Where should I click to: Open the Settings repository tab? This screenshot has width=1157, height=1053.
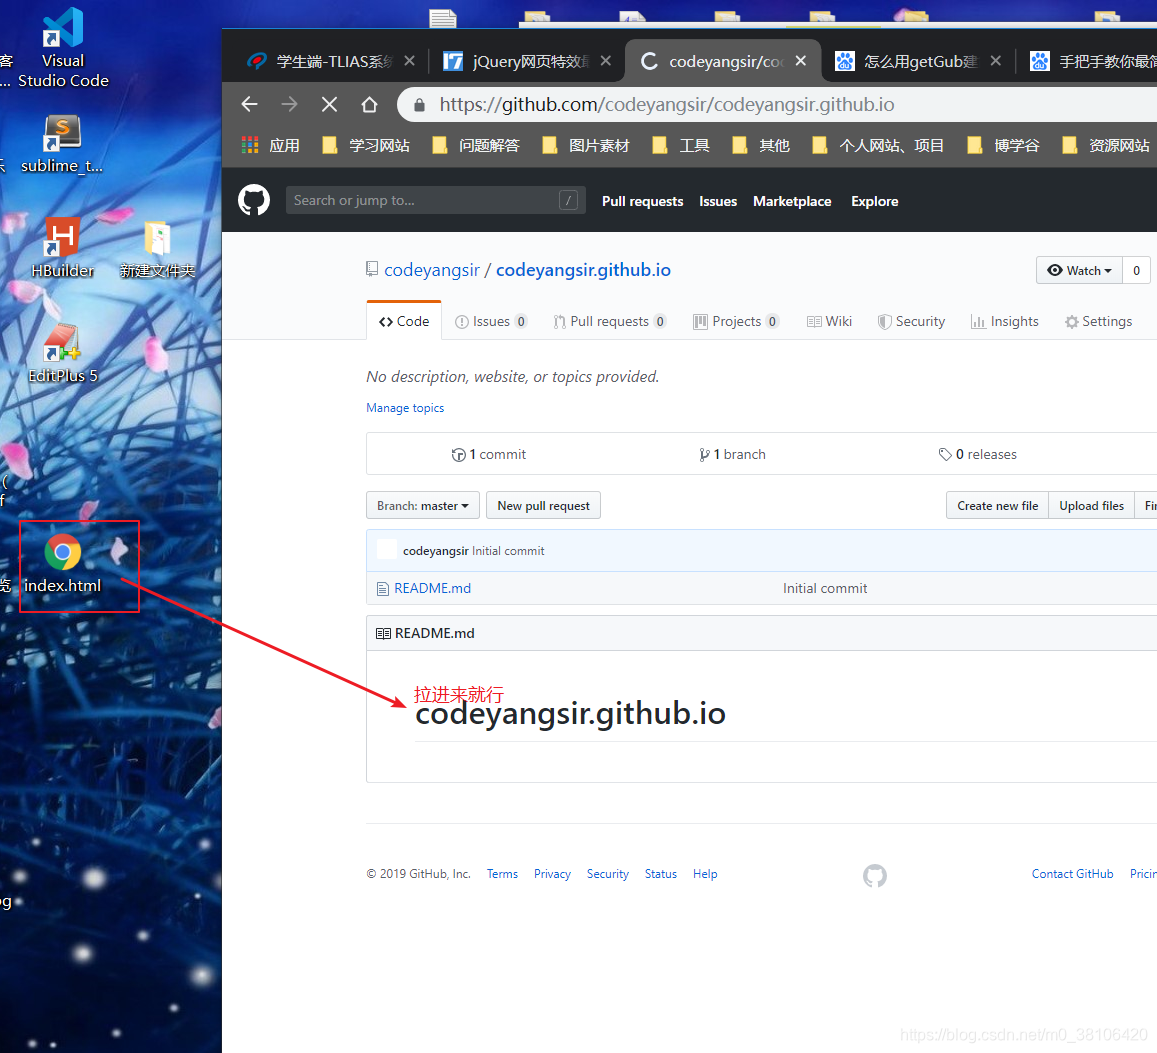pos(1098,322)
